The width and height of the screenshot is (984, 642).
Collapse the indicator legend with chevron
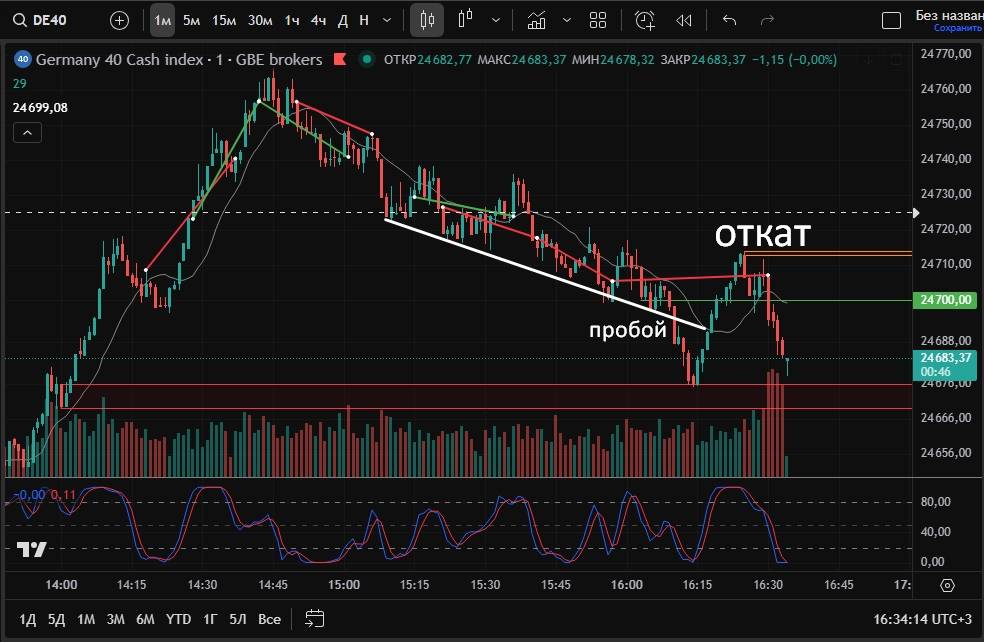tap(27, 133)
